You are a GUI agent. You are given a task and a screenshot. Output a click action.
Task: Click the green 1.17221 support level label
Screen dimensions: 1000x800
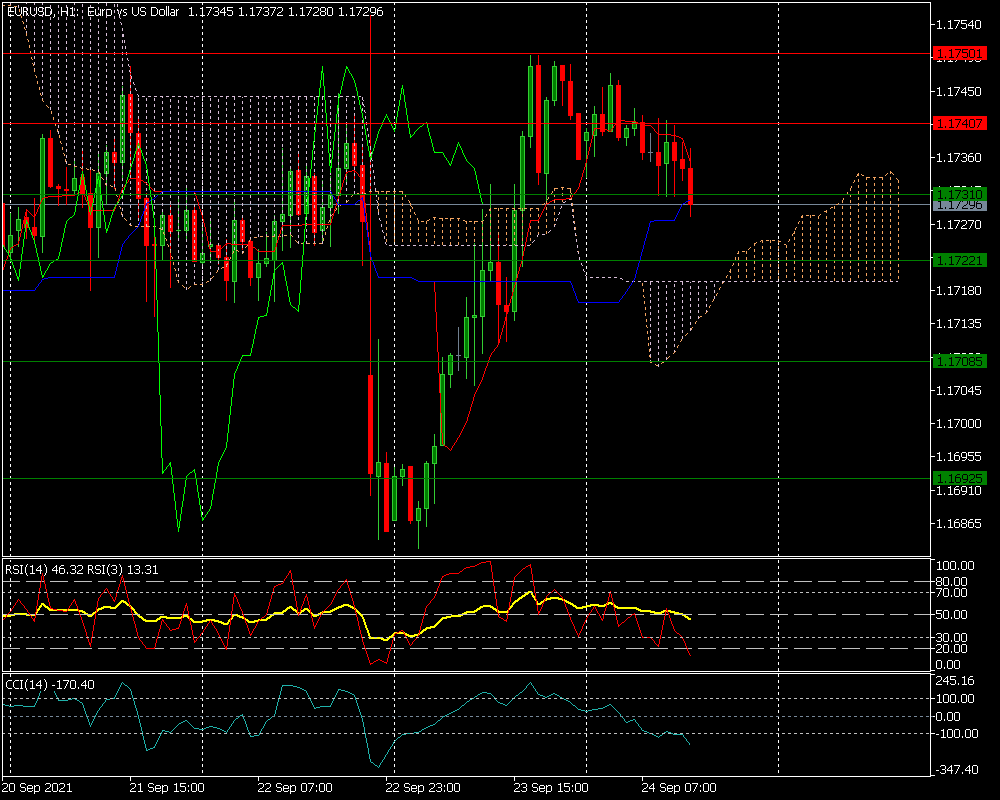click(959, 260)
